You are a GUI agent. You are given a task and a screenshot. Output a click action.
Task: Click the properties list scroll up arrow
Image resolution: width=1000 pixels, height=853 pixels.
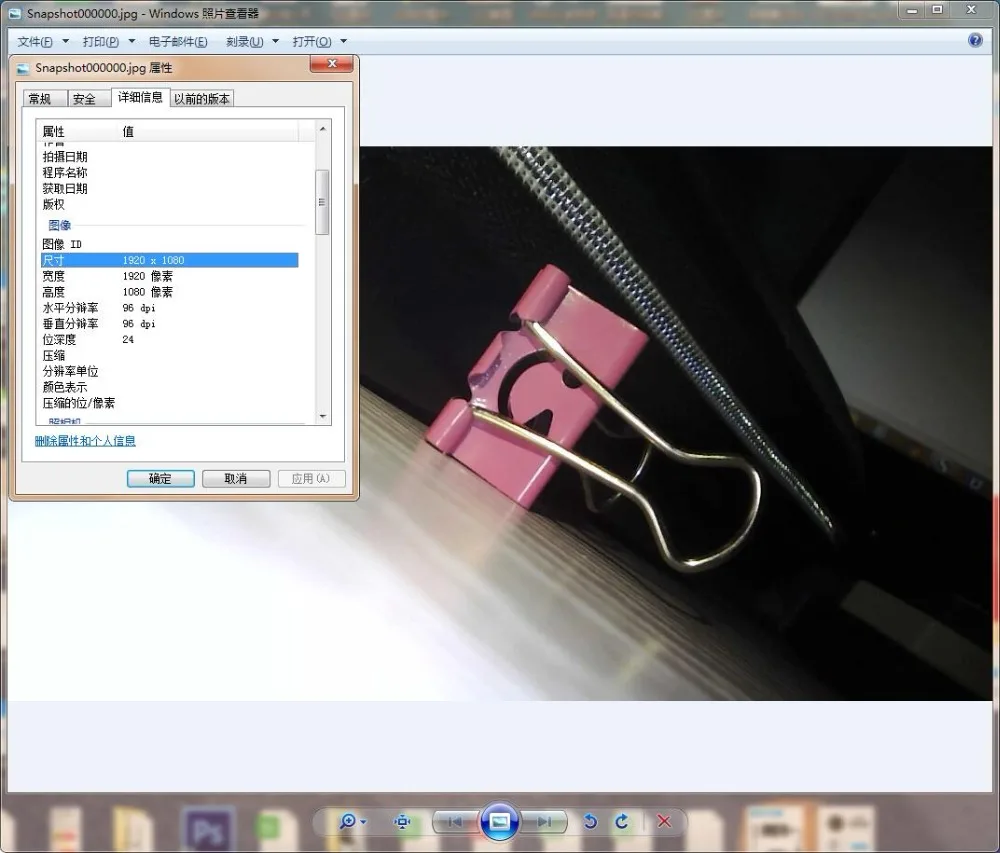click(x=323, y=129)
